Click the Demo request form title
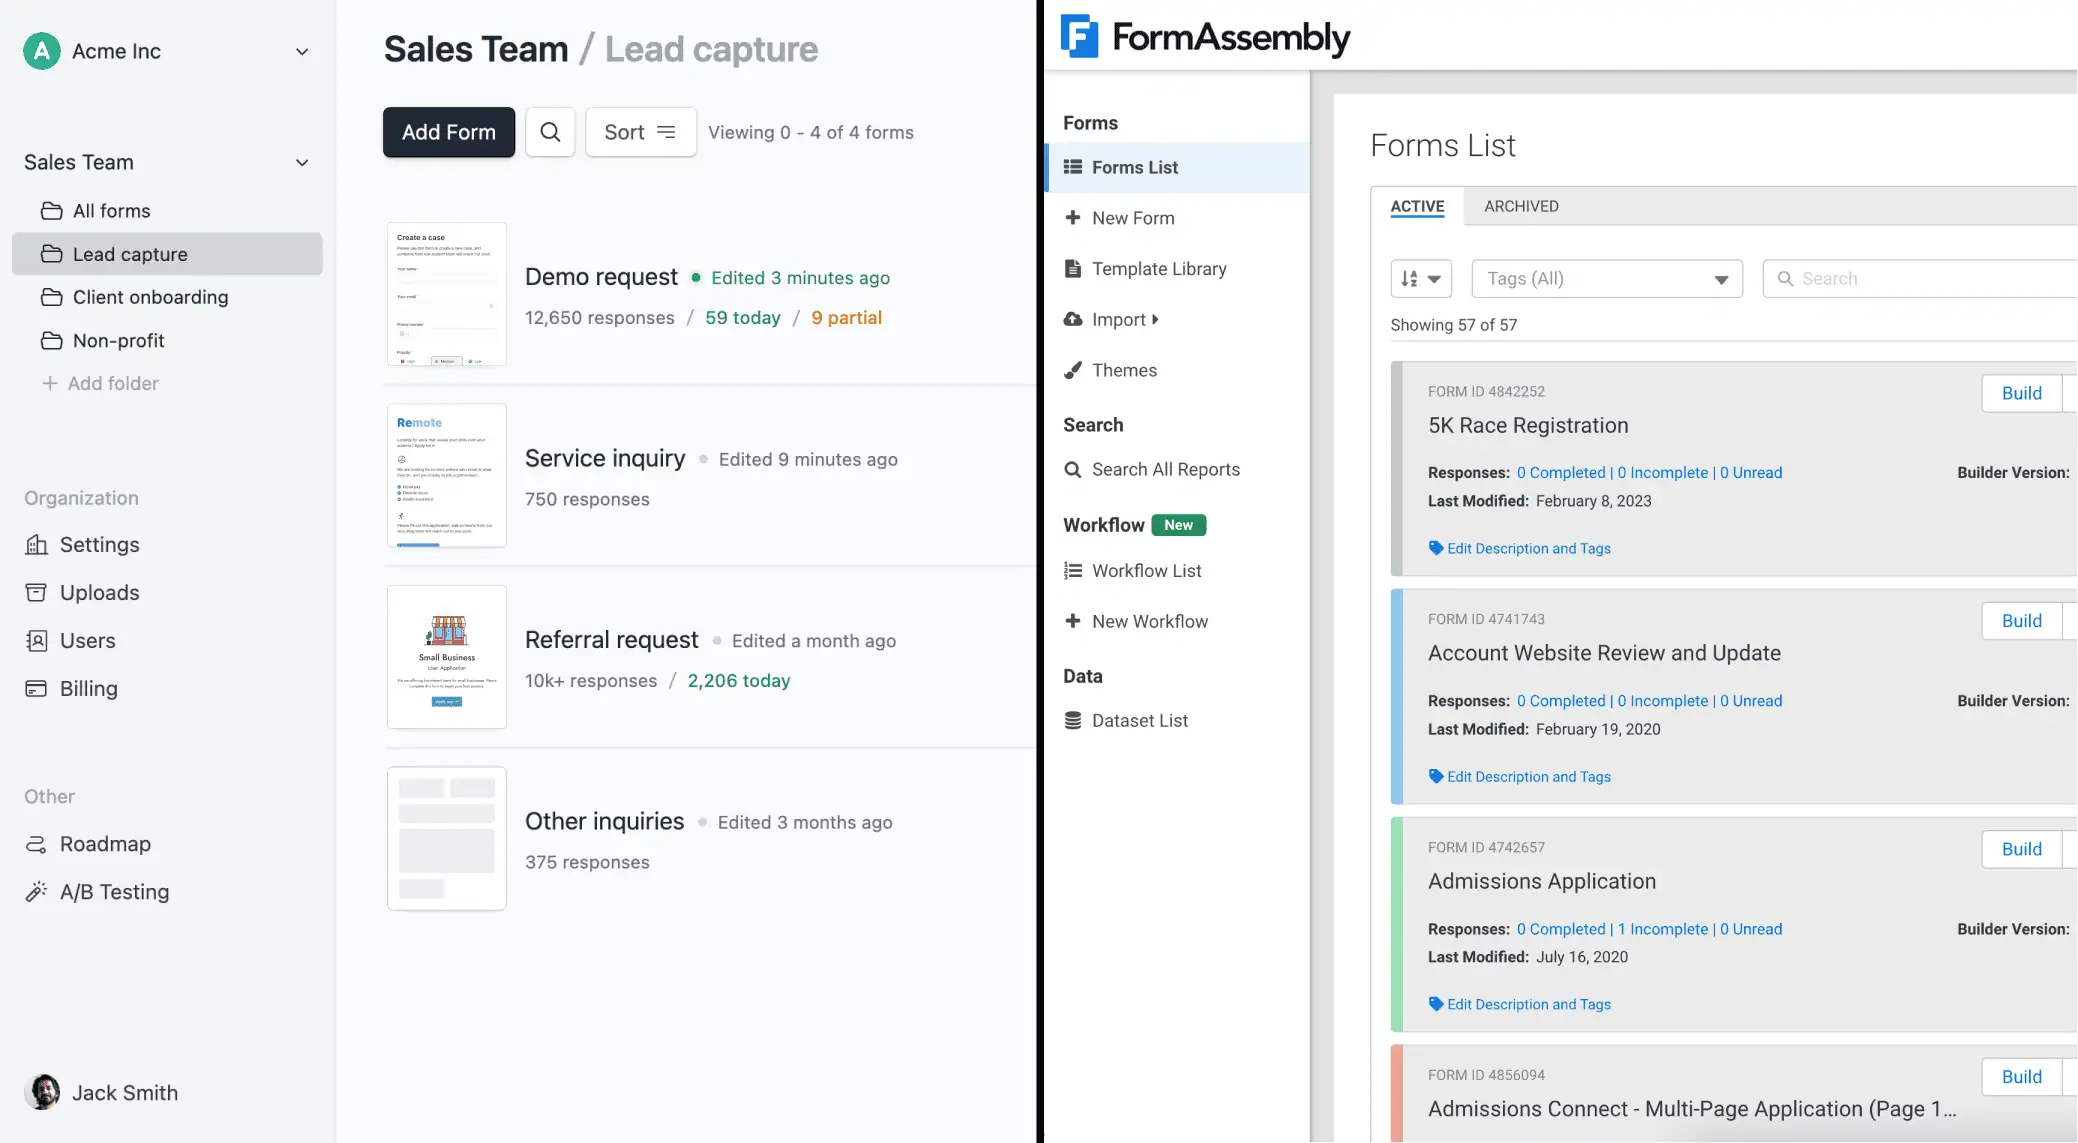 click(x=601, y=277)
